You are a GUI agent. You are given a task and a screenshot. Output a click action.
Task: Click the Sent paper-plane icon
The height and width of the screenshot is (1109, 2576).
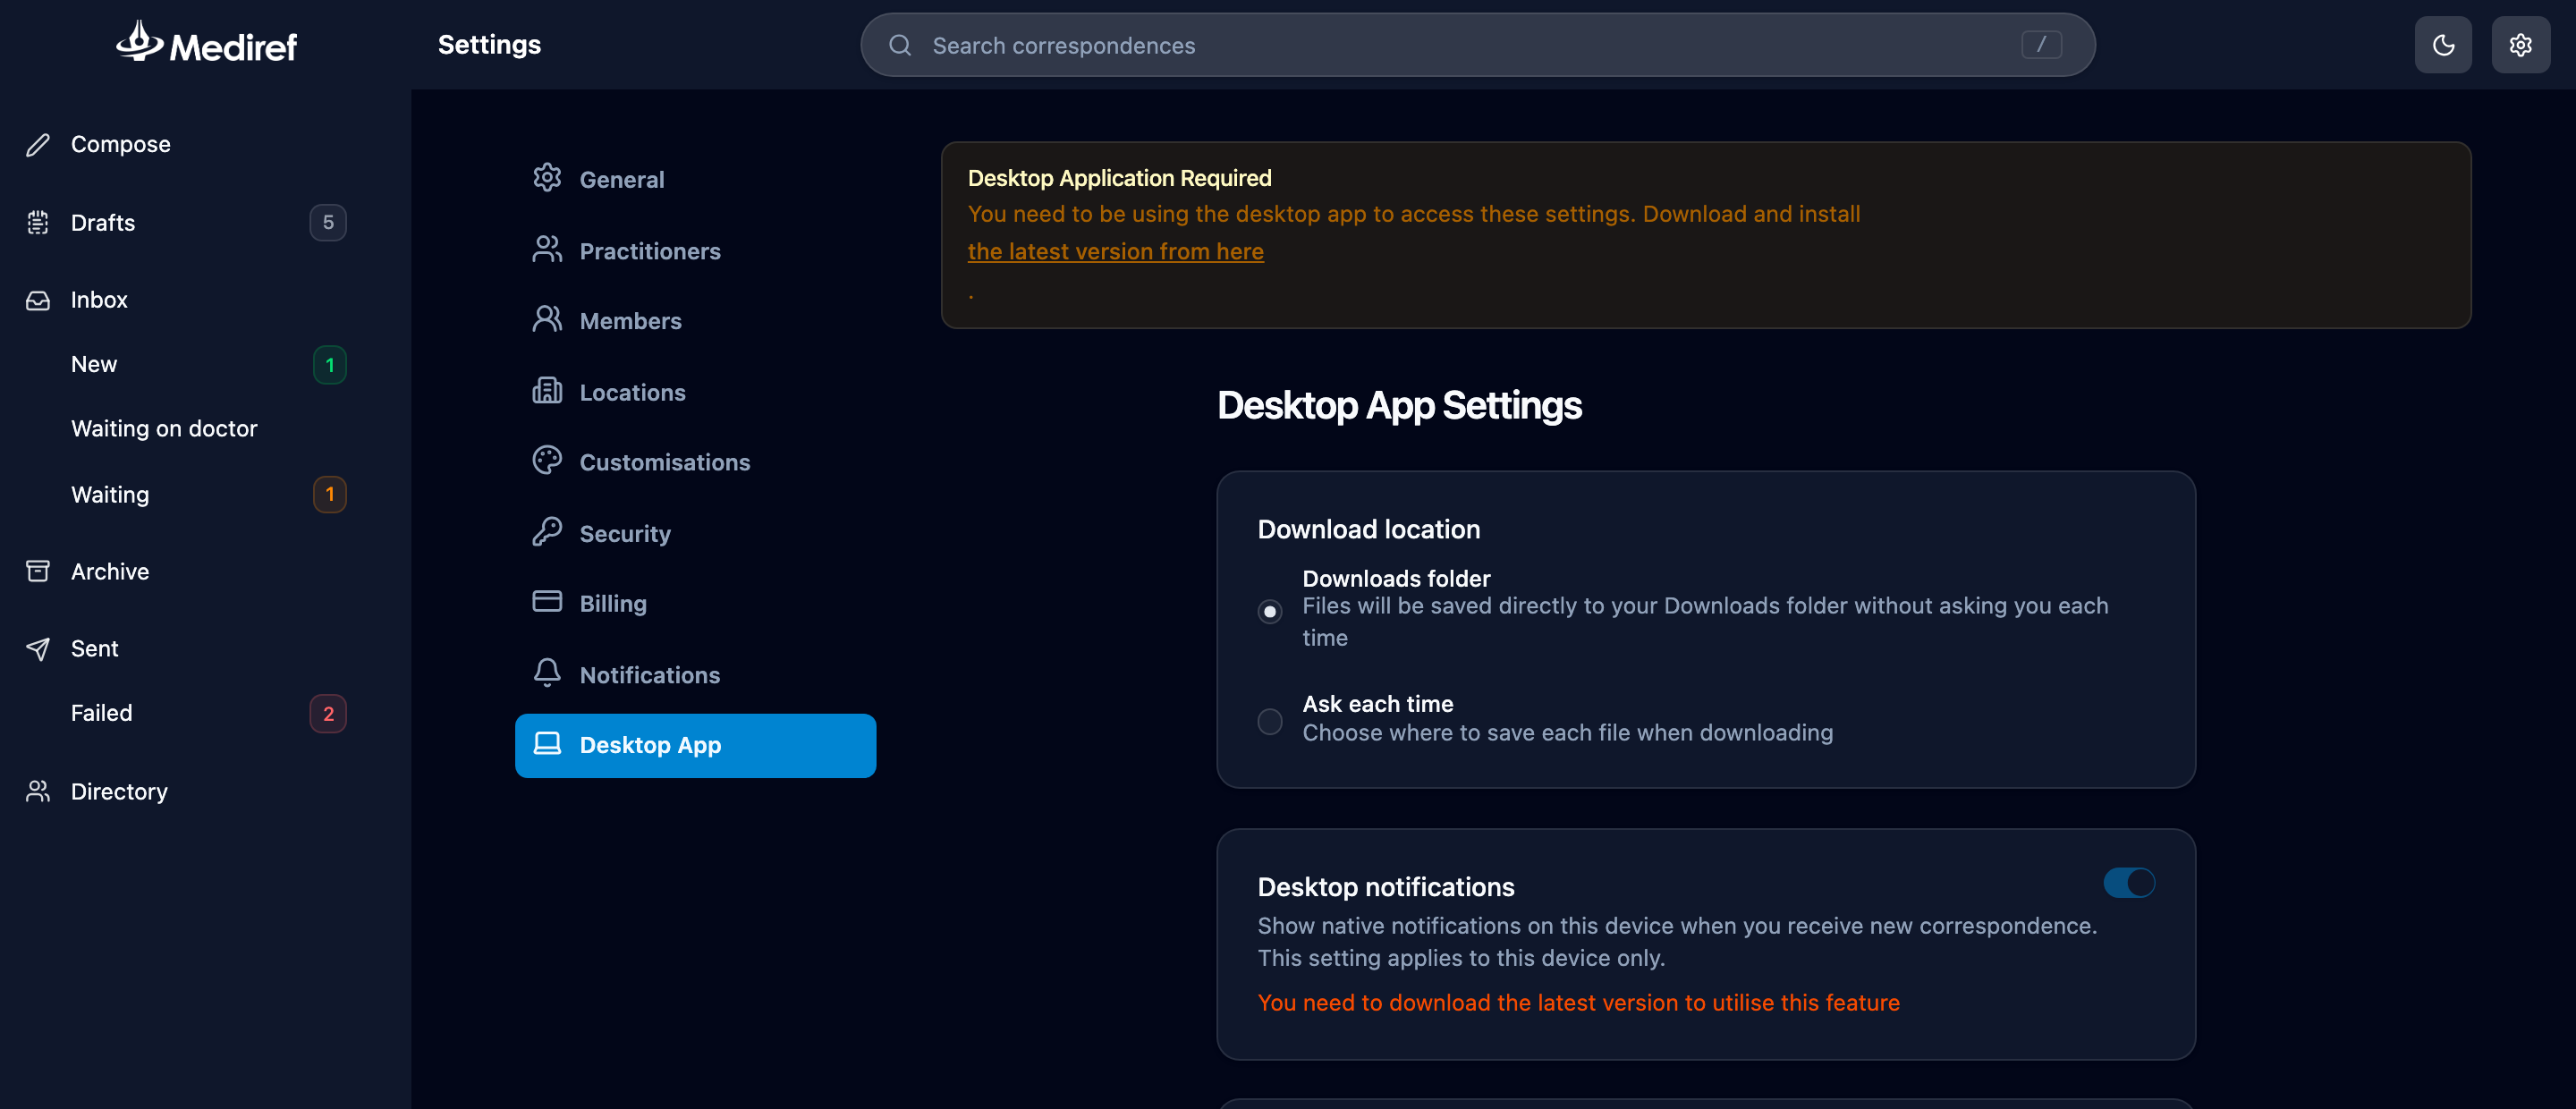pos(38,649)
